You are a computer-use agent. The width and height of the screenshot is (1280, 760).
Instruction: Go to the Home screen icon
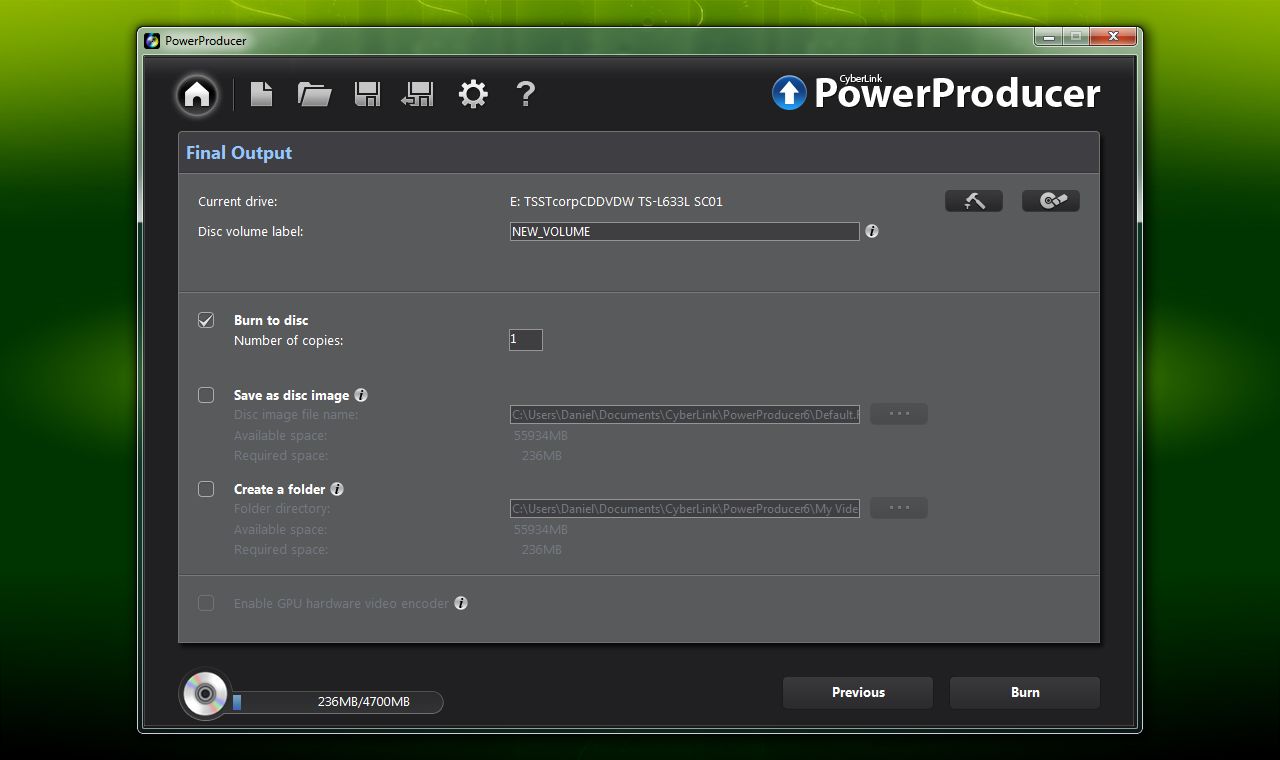click(x=197, y=94)
